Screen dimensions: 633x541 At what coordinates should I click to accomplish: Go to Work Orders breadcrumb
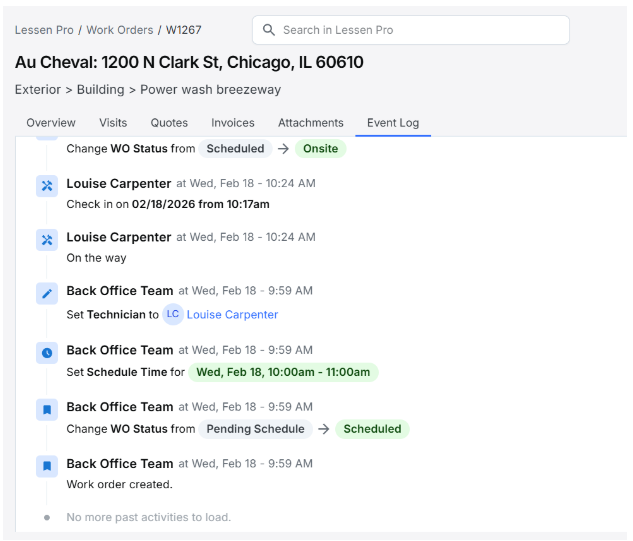click(x=119, y=30)
